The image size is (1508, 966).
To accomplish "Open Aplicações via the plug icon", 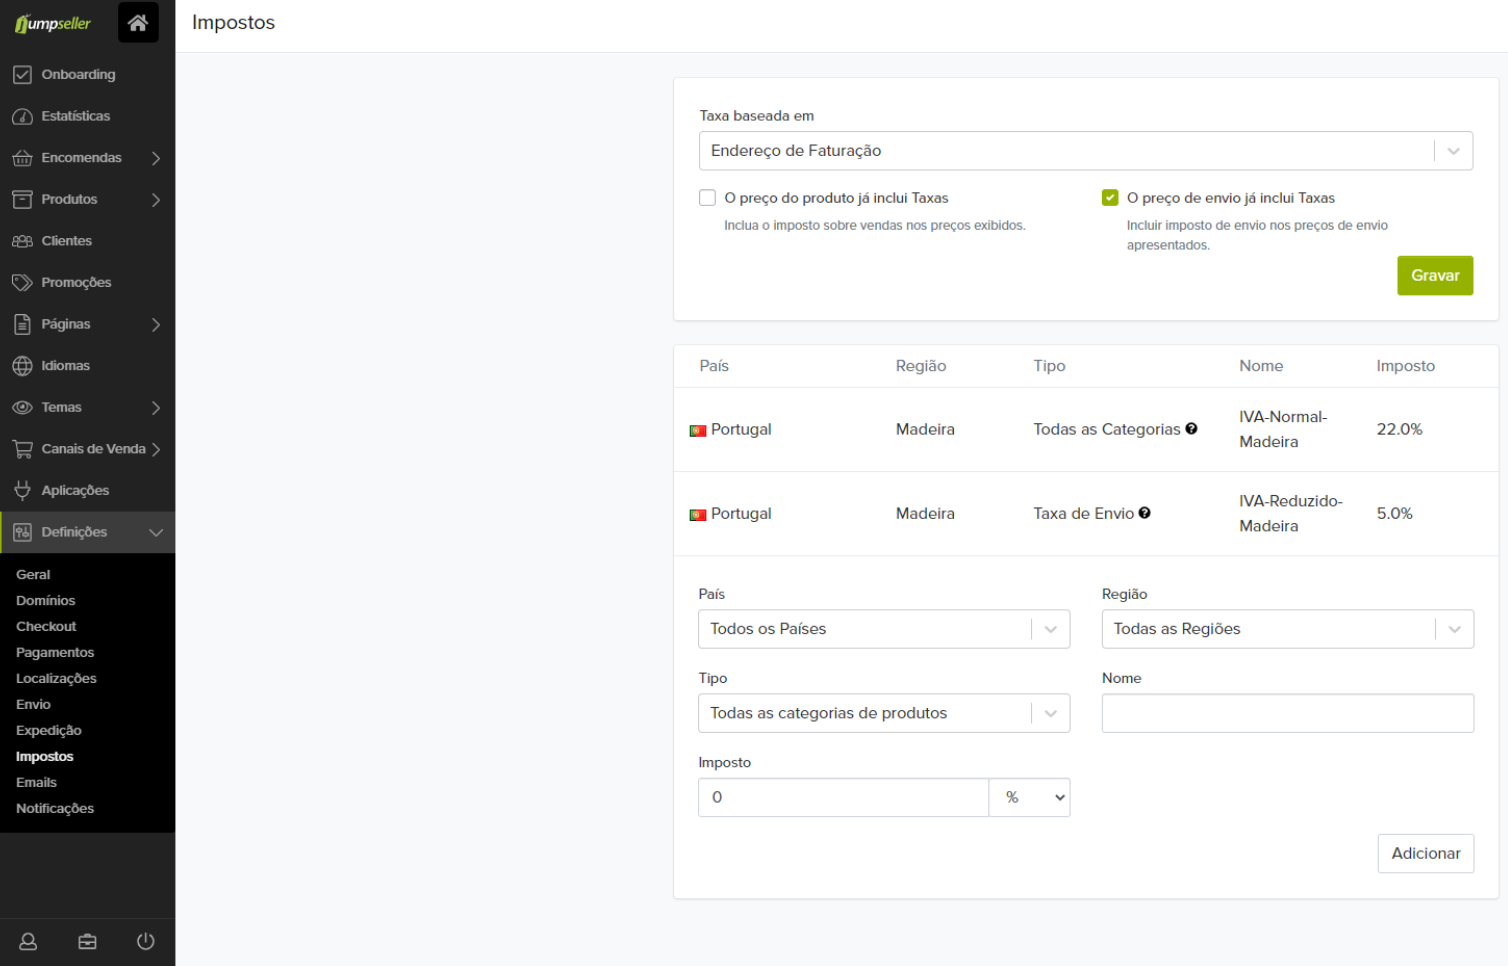I will [22, 490].
